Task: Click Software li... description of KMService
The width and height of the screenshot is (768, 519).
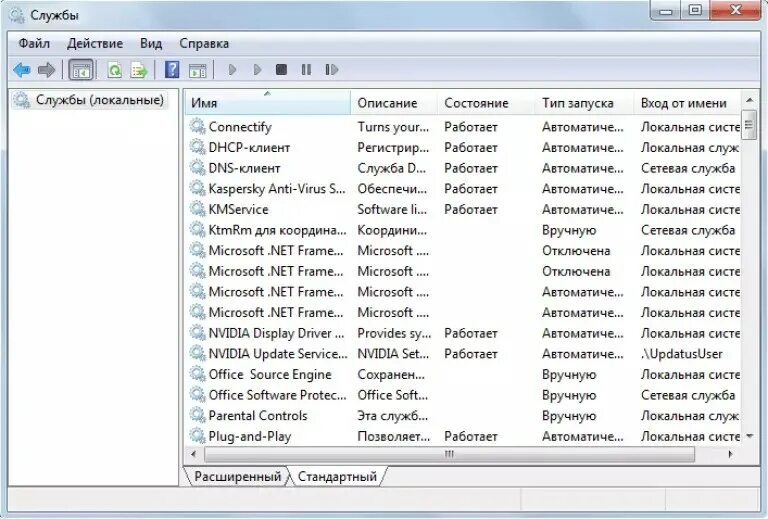Action: (x=392, y=209)
